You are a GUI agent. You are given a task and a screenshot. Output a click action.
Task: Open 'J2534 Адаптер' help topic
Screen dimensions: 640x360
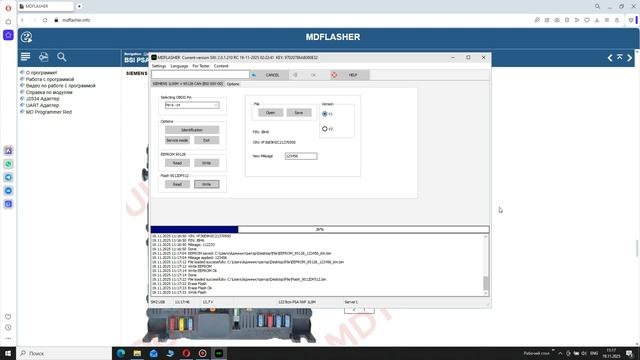point(42,99)
